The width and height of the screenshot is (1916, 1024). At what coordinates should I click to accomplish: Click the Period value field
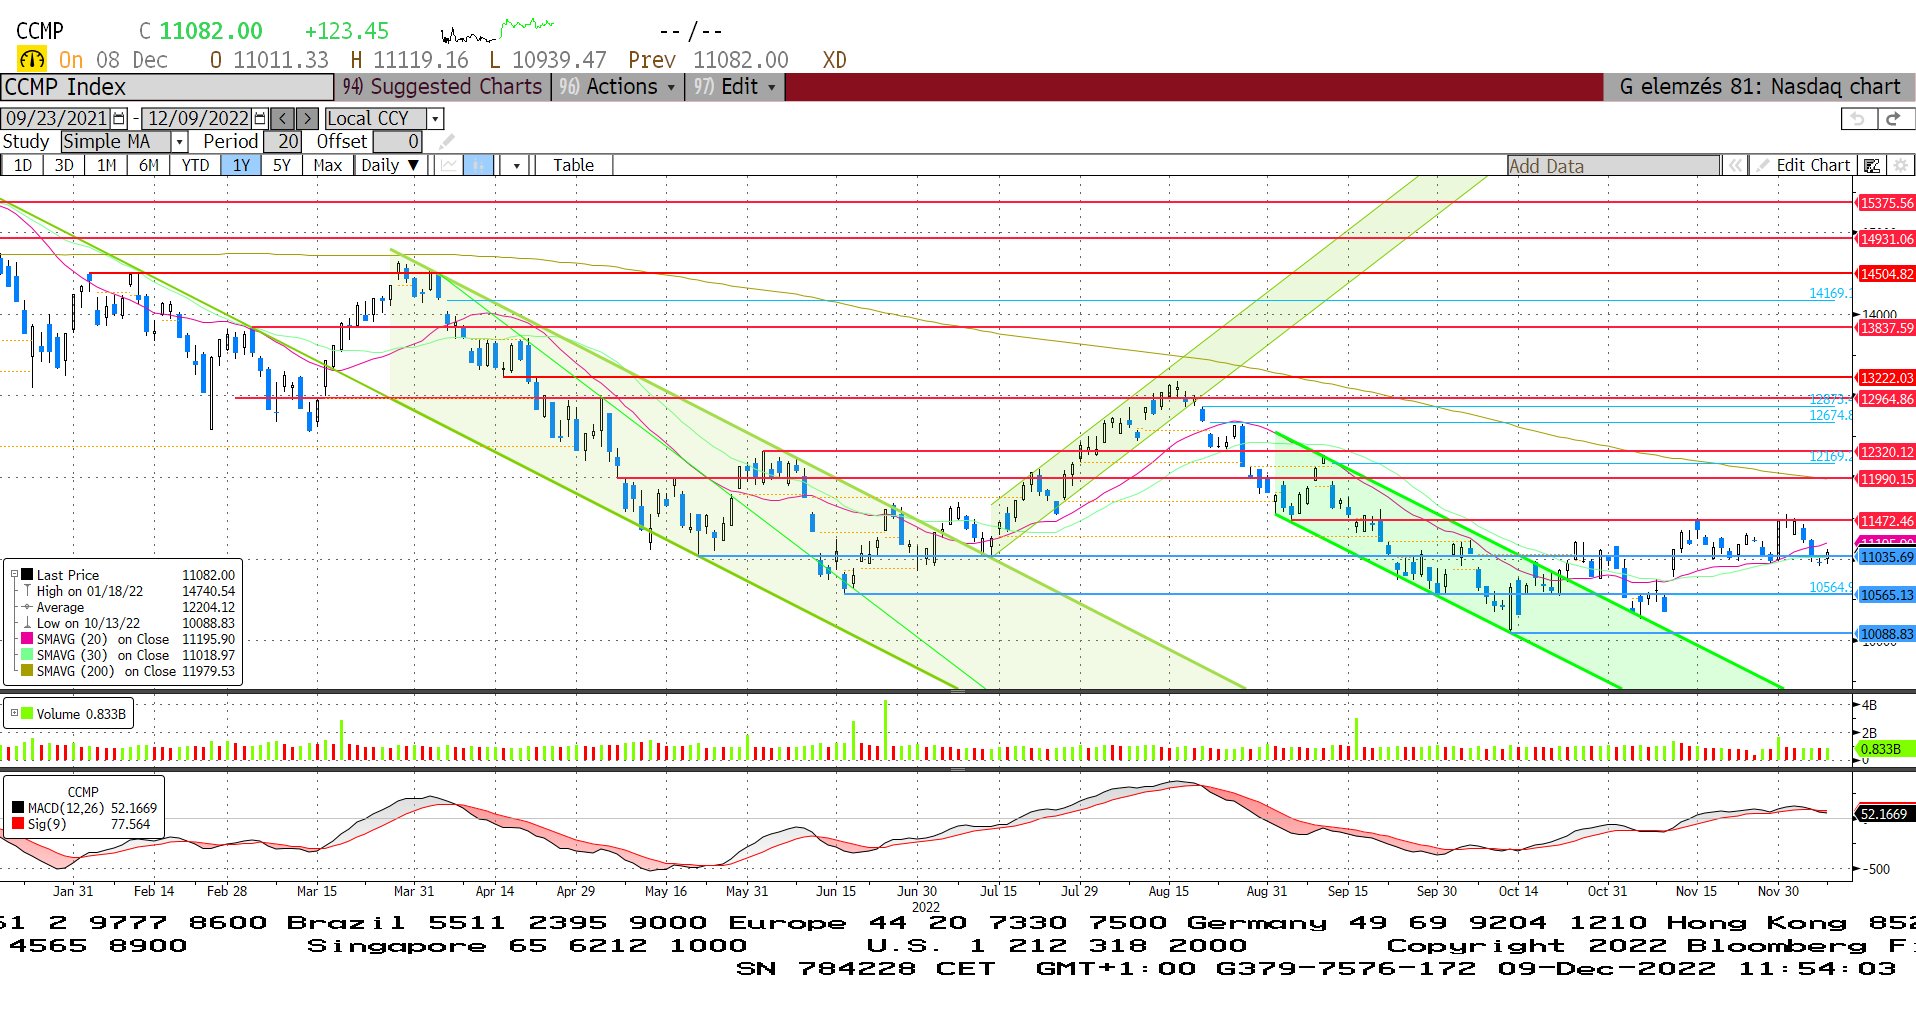coord(282,142)
